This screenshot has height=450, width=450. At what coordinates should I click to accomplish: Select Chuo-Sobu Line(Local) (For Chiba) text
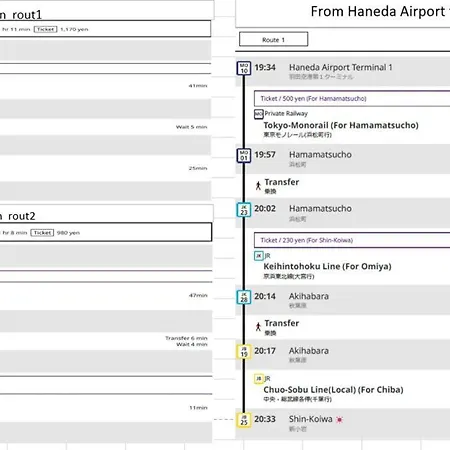333,390
